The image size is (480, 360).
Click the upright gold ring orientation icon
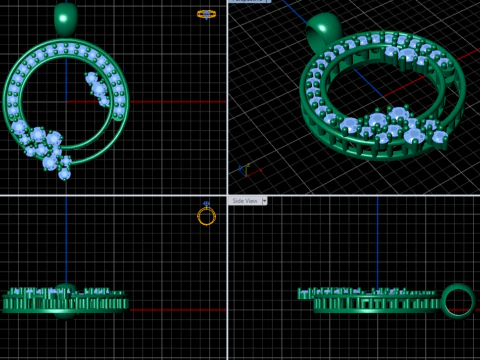coord(207,214)
